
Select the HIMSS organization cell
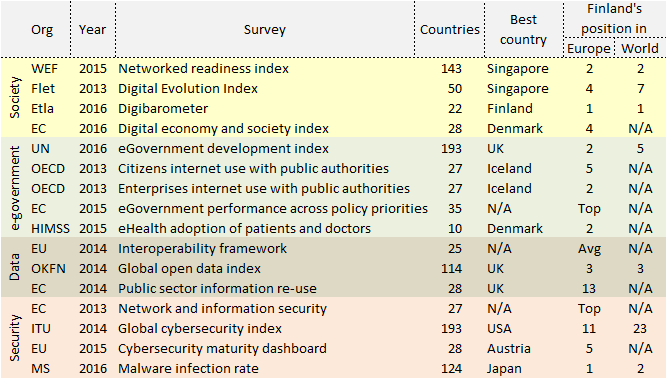click(x=50, y=229)
